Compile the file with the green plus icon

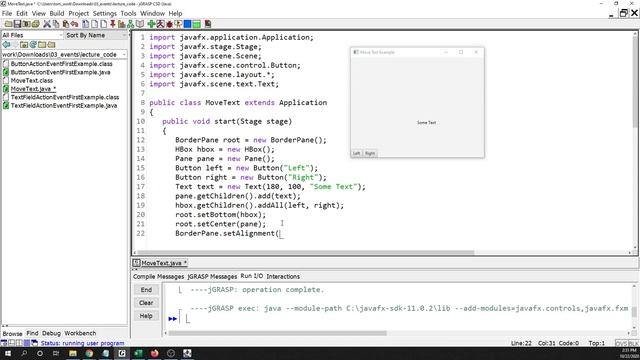(x=151, y=24)
